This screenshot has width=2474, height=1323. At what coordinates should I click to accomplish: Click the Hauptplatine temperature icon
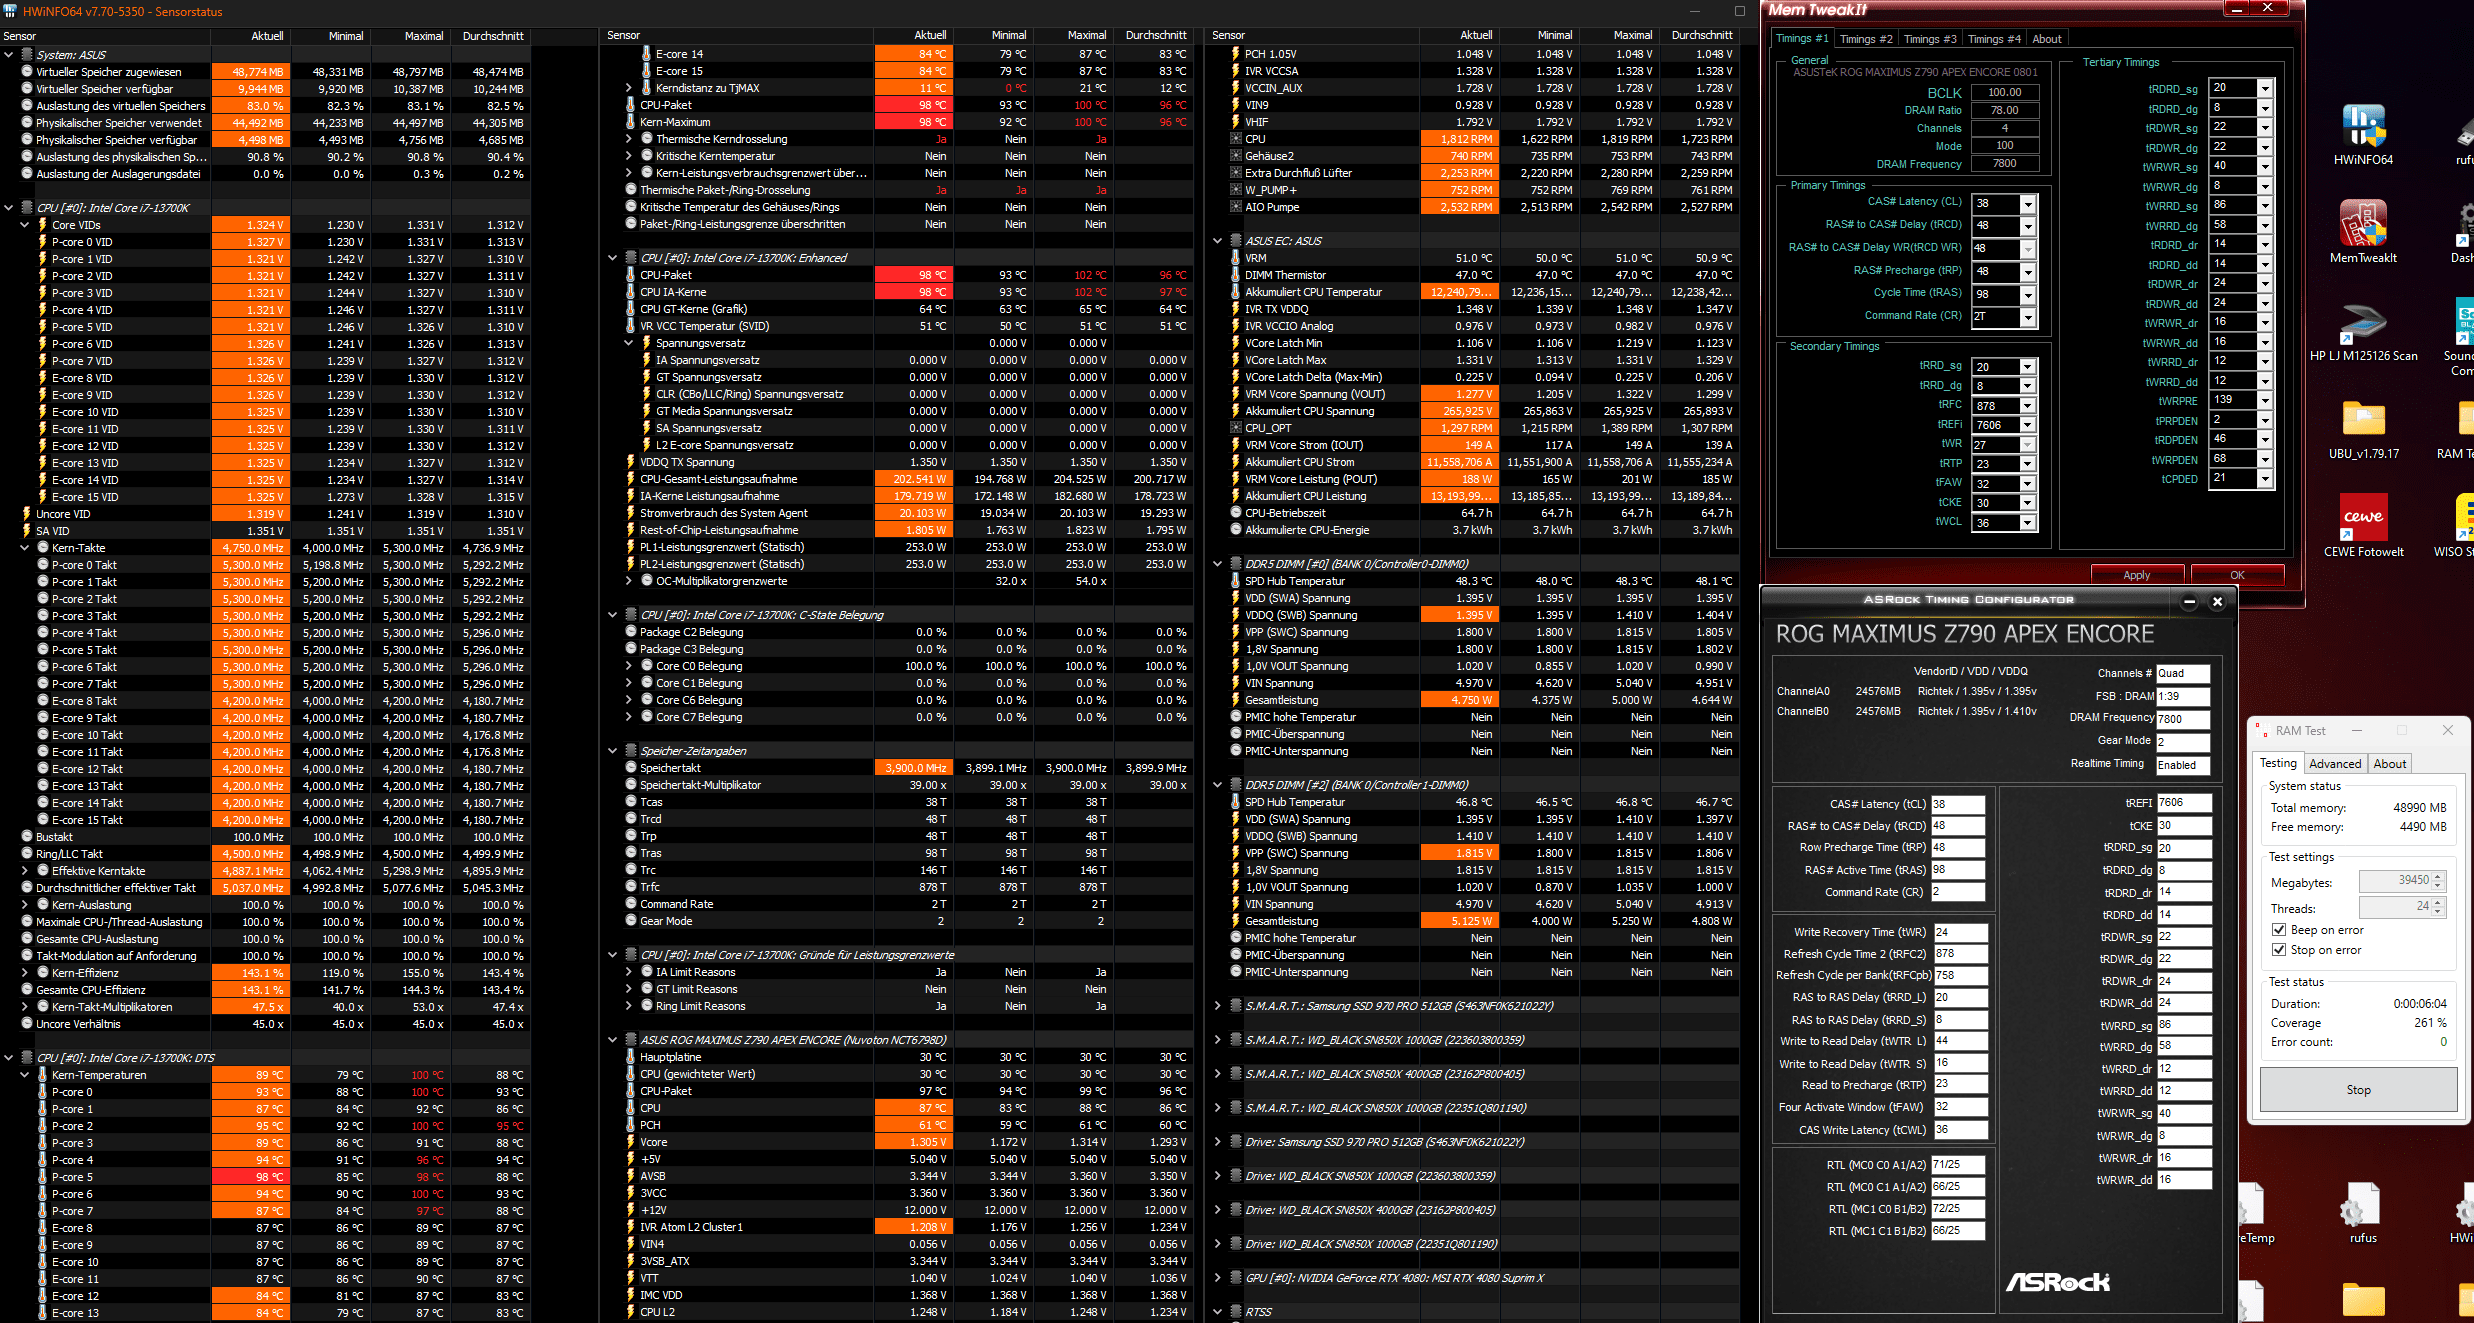click(631, 1057)
